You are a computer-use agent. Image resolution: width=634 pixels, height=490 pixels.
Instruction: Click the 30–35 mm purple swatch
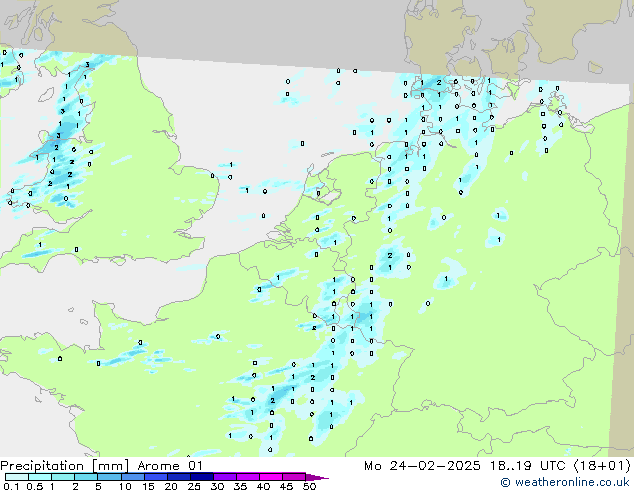[224, 477]
